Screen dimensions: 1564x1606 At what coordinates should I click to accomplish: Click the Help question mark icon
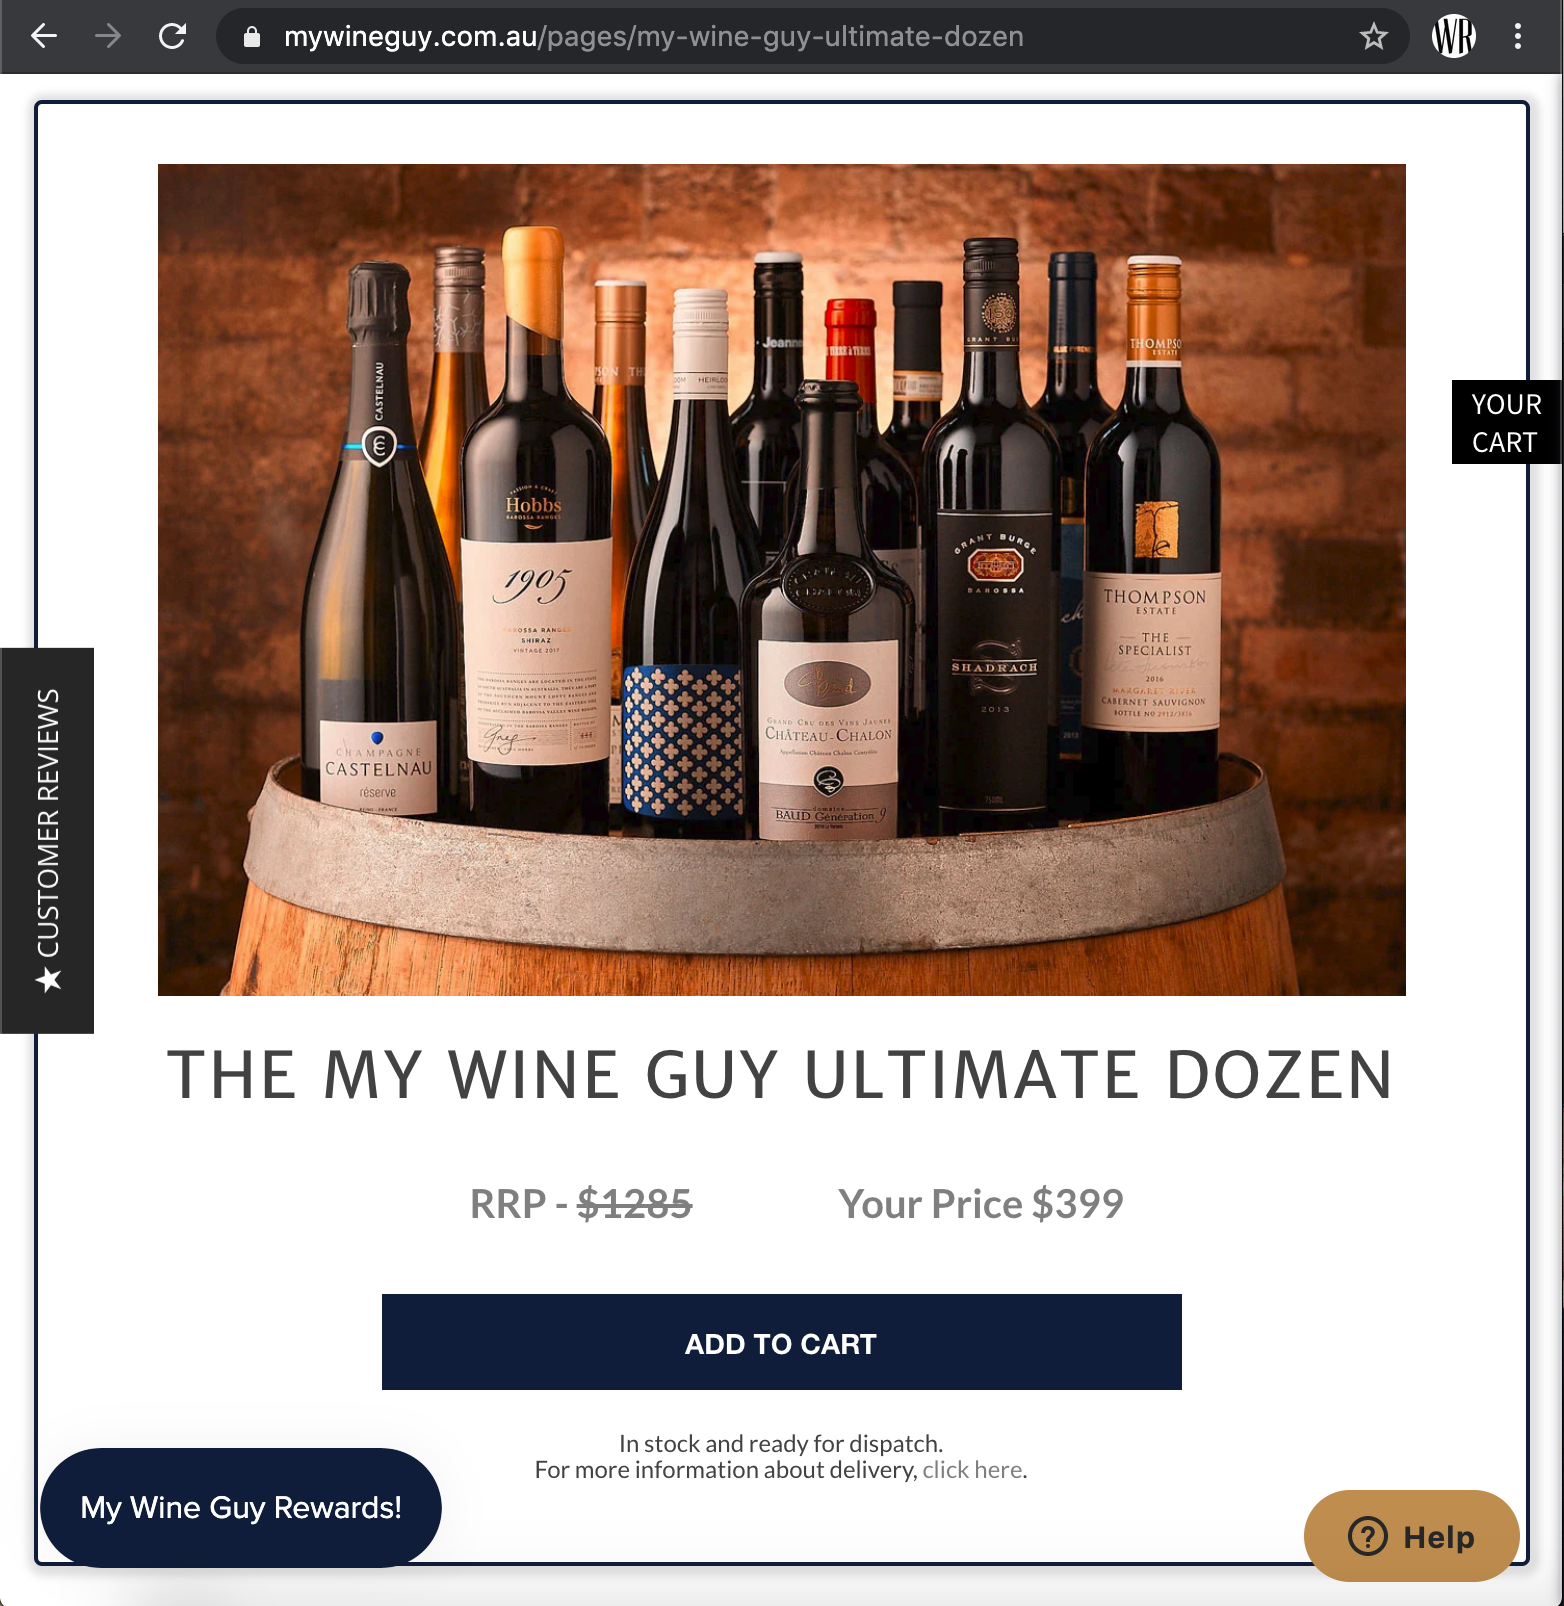(x=1368, y=1536)
